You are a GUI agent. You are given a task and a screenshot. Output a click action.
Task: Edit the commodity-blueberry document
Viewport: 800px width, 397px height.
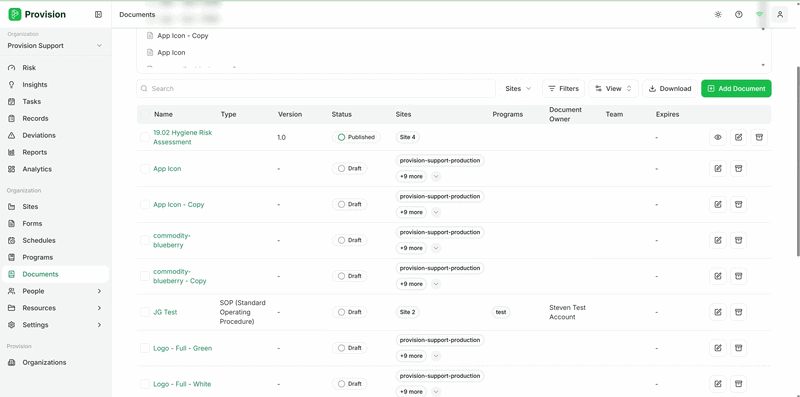pos(718,240)
